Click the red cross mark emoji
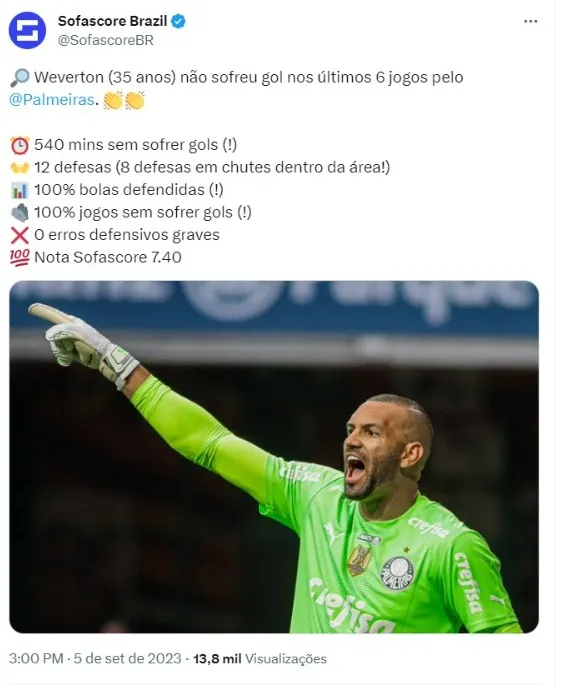The width and height of the screenshot is (567, 688). click(20, 235)
